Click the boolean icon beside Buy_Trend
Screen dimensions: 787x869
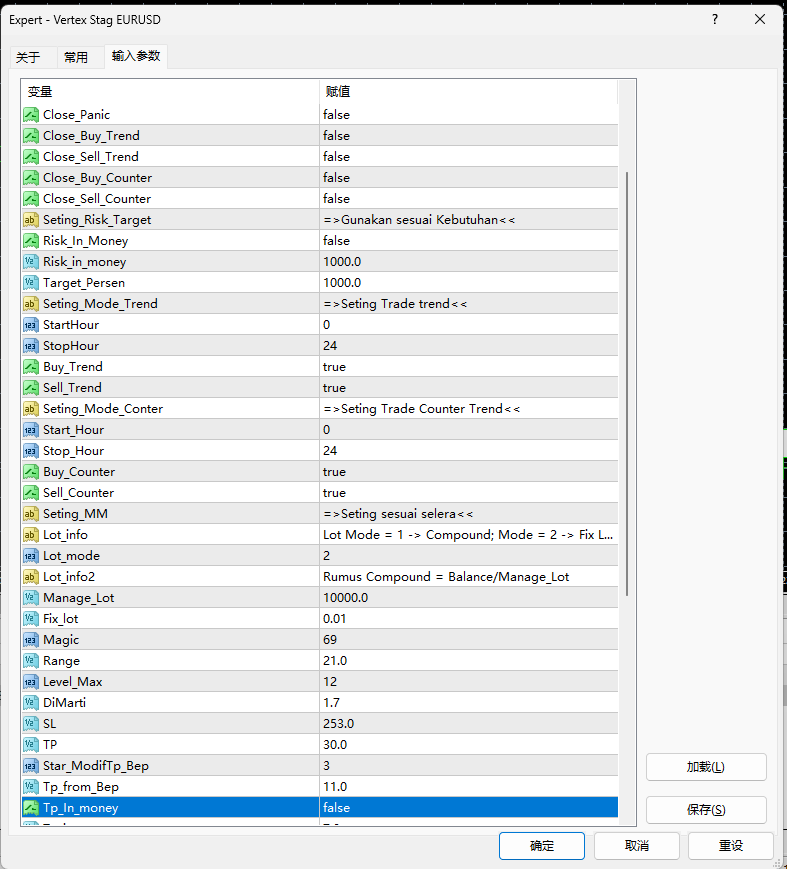31,367
